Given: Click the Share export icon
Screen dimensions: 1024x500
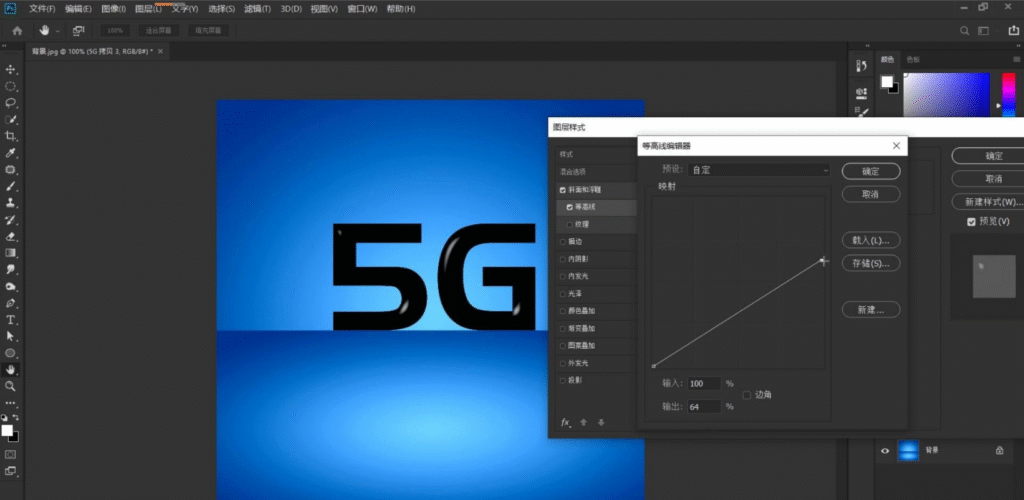Looking at the screenshot, I should [1016, 31].
